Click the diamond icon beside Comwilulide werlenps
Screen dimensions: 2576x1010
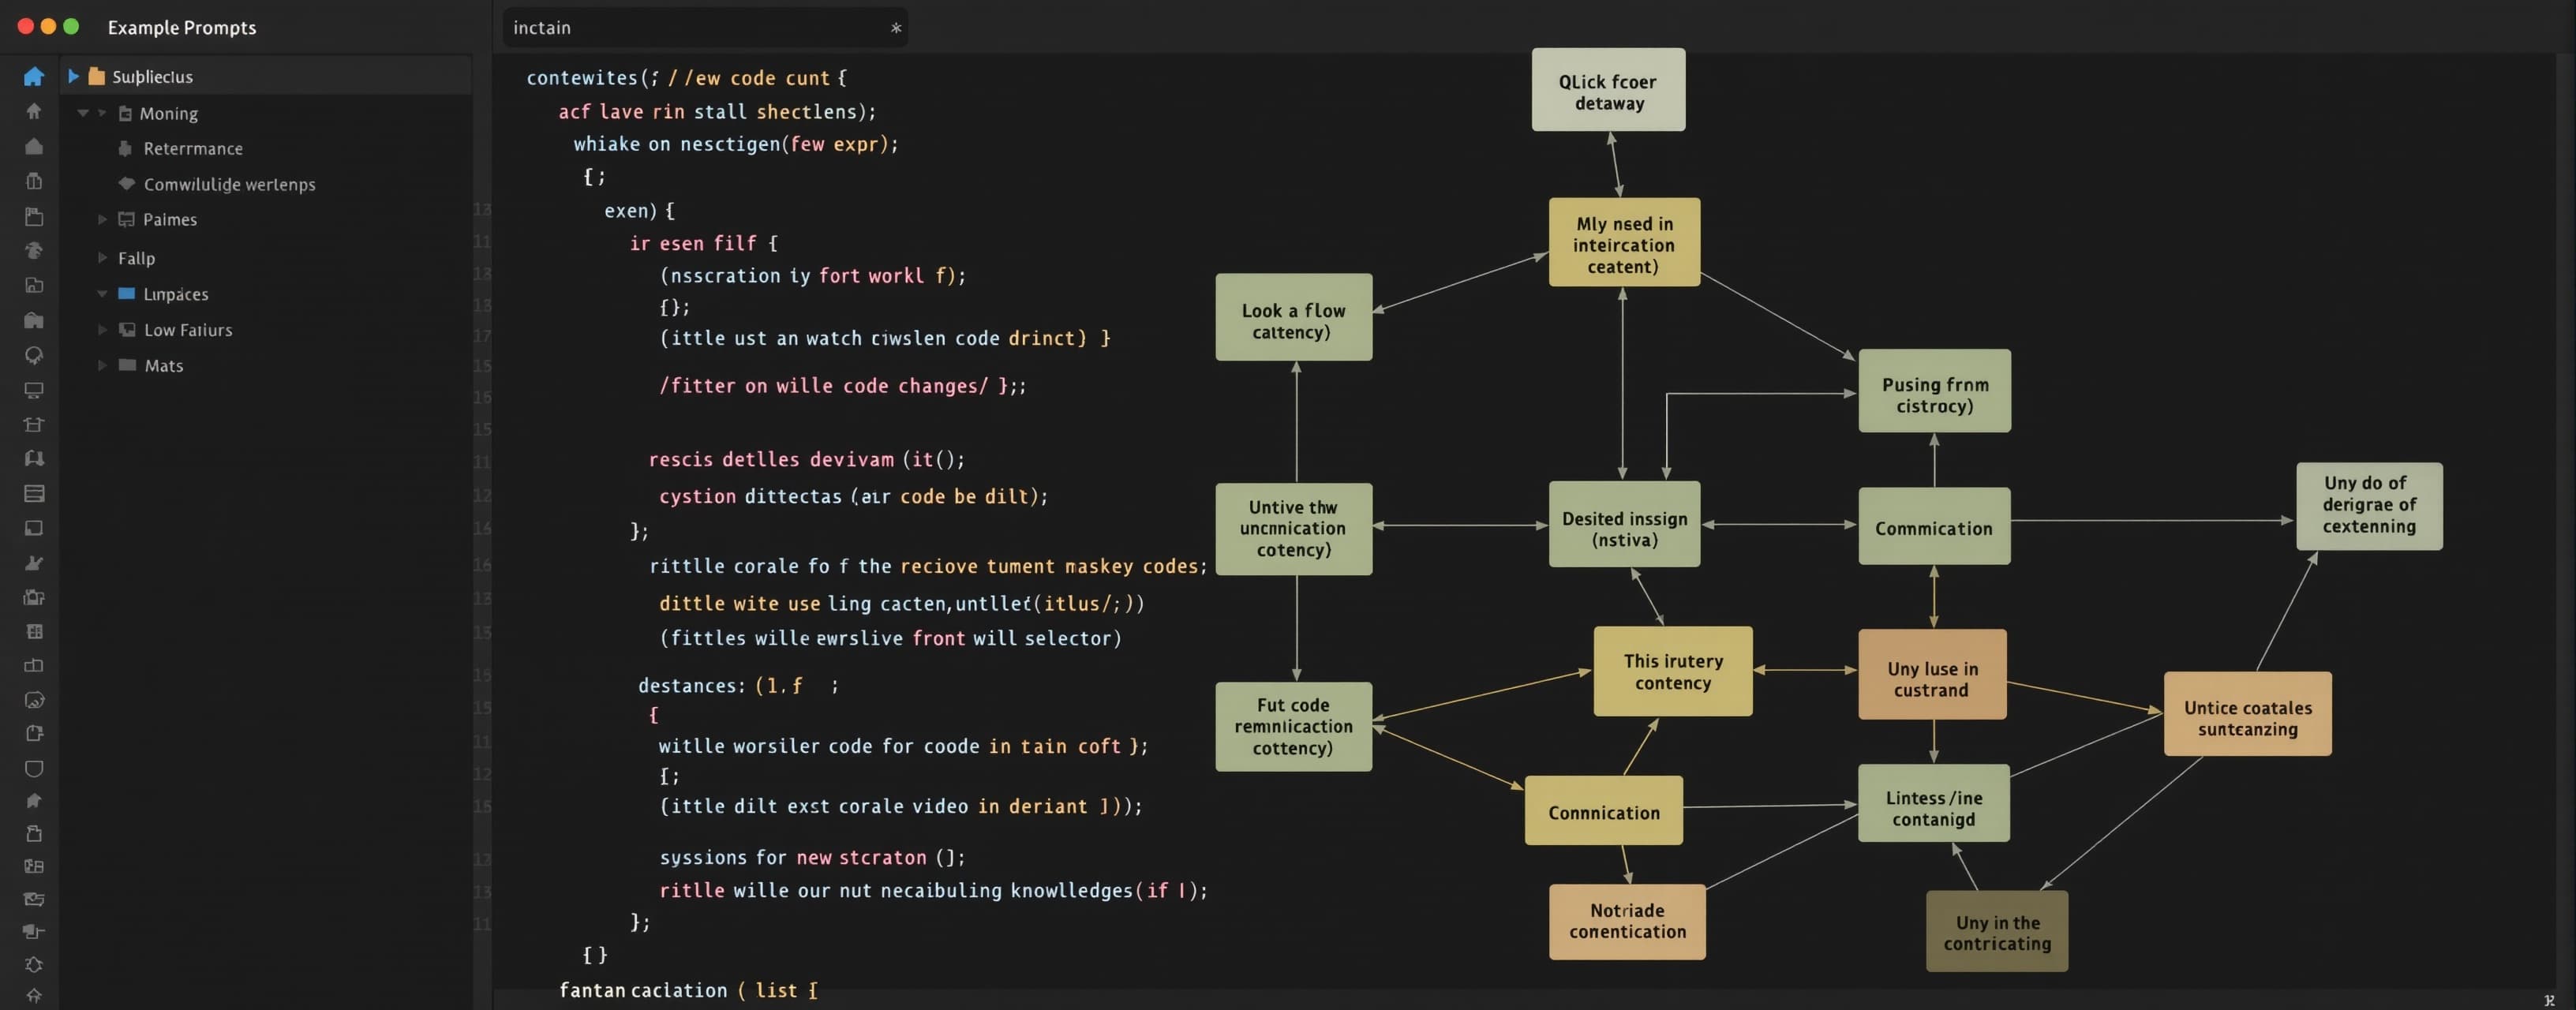click(126, 183)
